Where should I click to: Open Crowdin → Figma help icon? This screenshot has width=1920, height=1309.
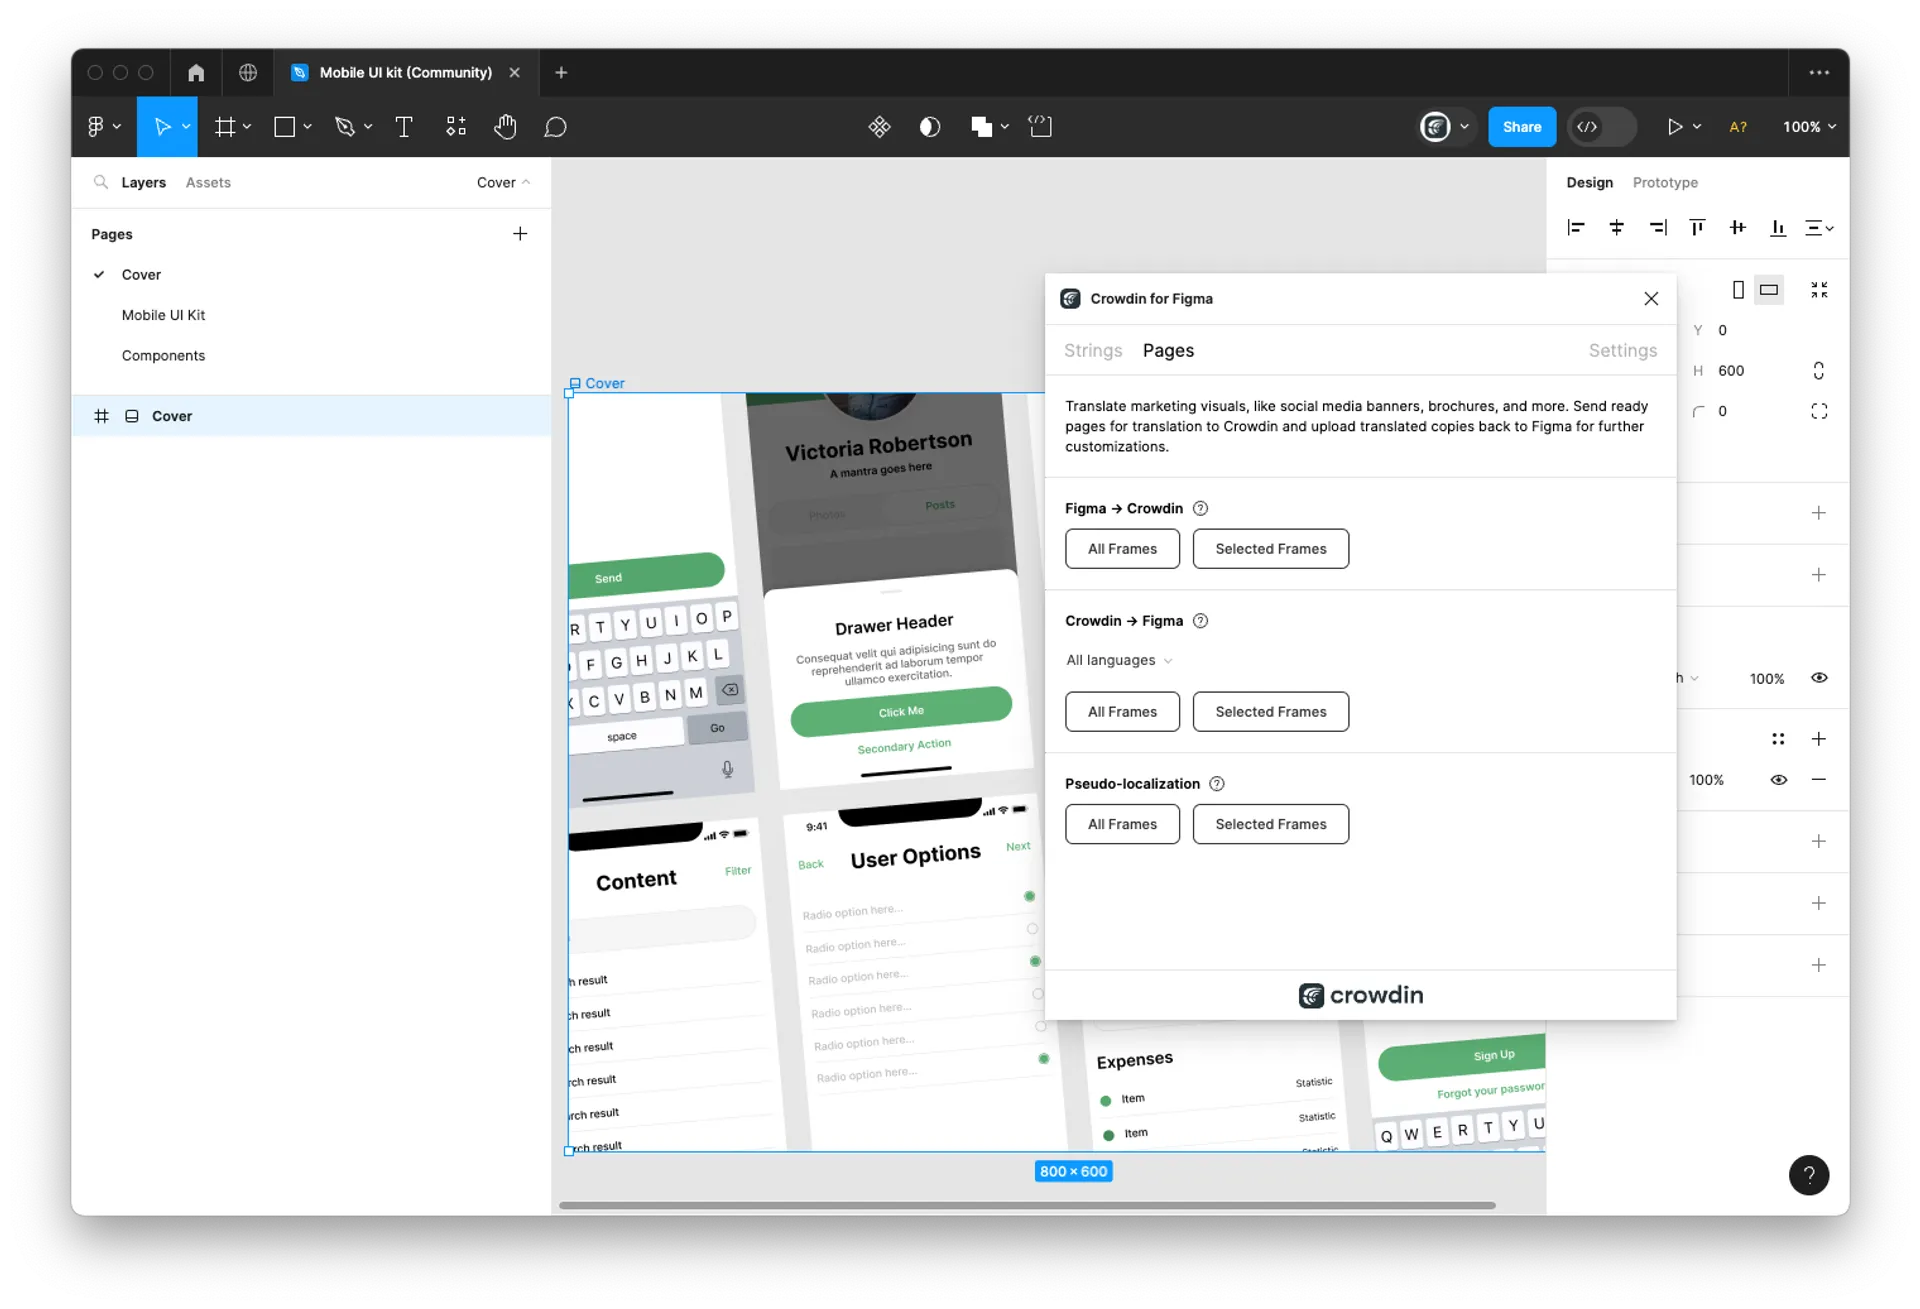point(1201,621)
